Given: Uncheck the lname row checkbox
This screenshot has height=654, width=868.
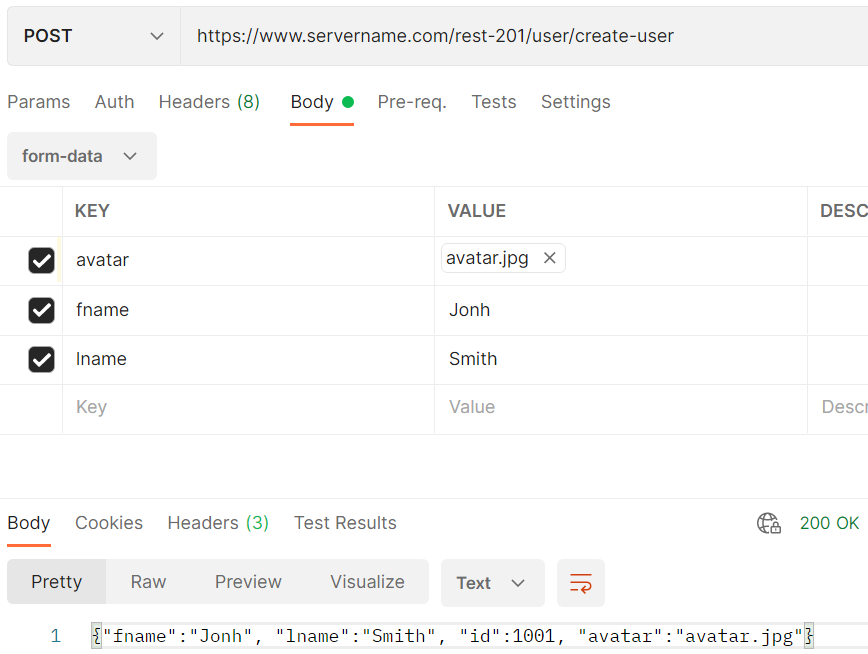Looking at the screenshot, I should 42,359.
